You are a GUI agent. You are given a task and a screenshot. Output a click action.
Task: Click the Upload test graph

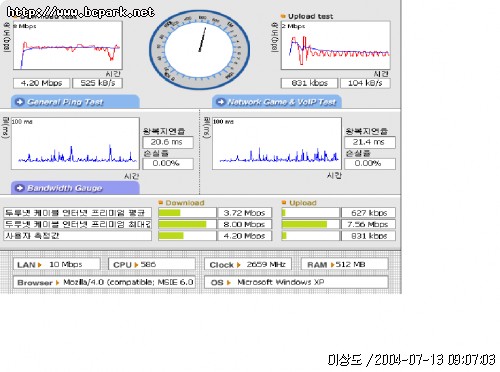click(x=336, y=45)
